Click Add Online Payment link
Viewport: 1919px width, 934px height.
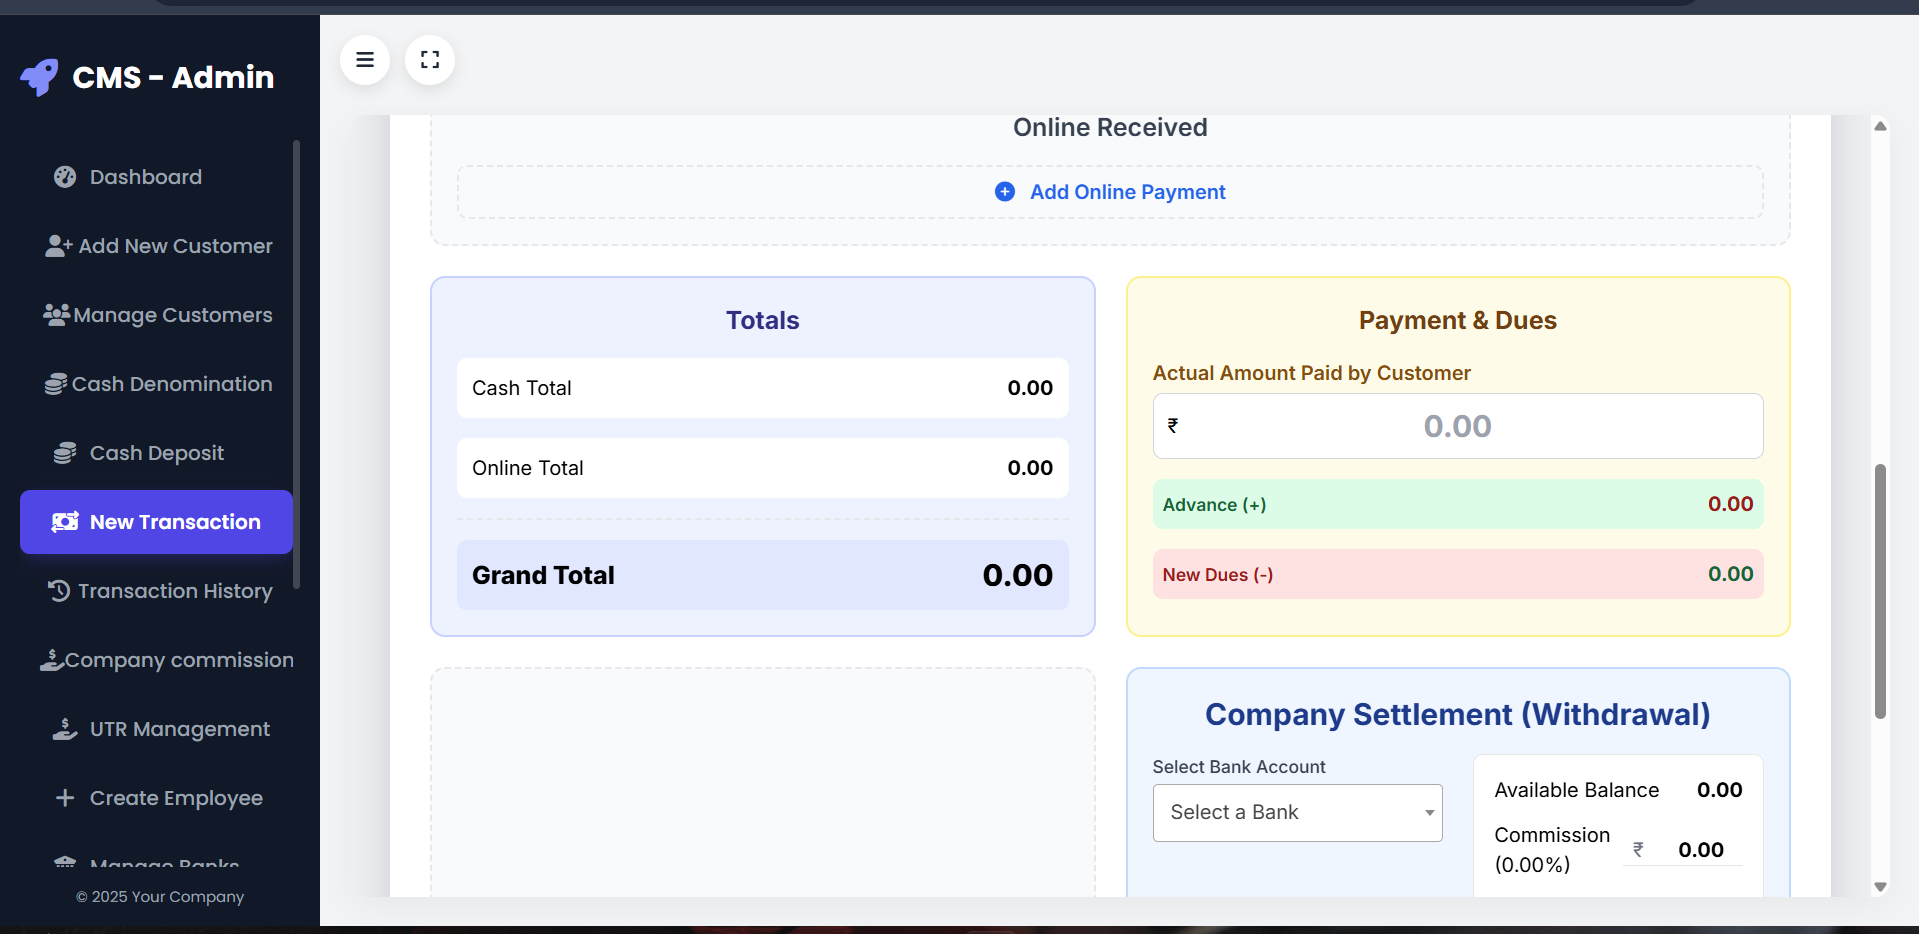(1127, 192)
